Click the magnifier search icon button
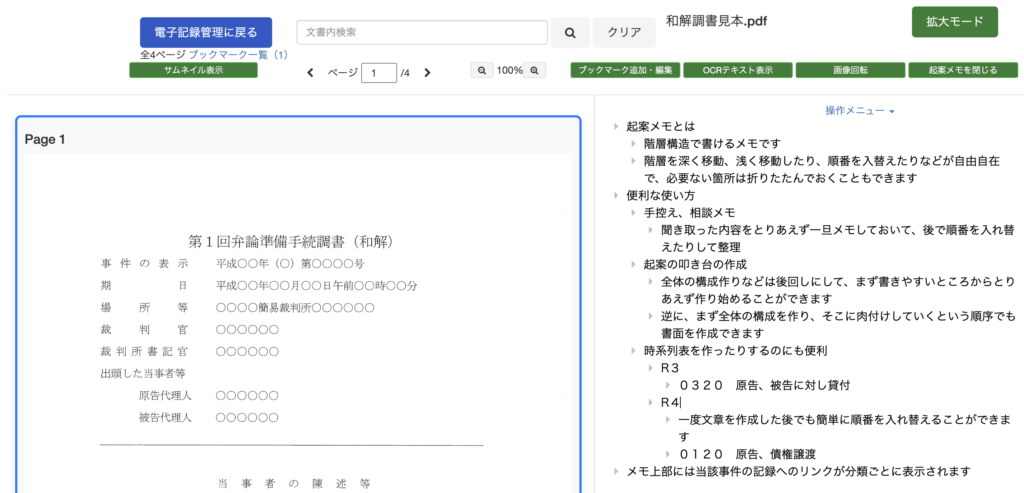The height and width of the screenshot is (493, 1024). tap(570, 32)
